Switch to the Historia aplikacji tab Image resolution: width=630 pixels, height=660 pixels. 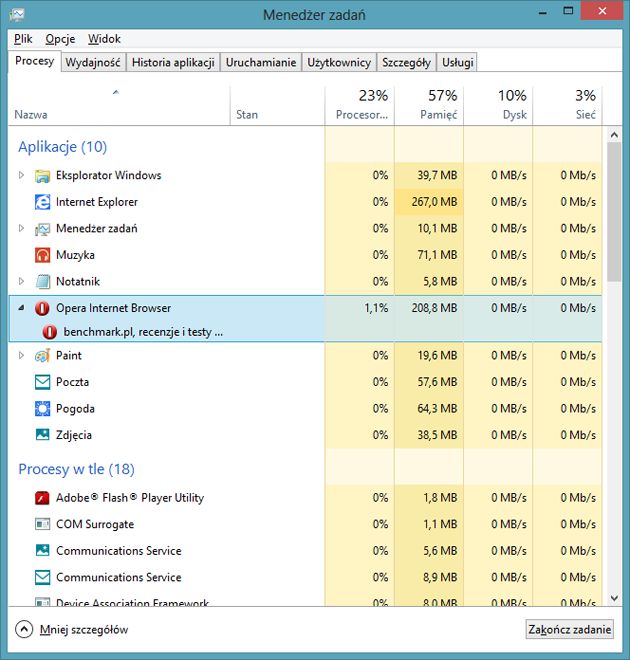point(173,62)
